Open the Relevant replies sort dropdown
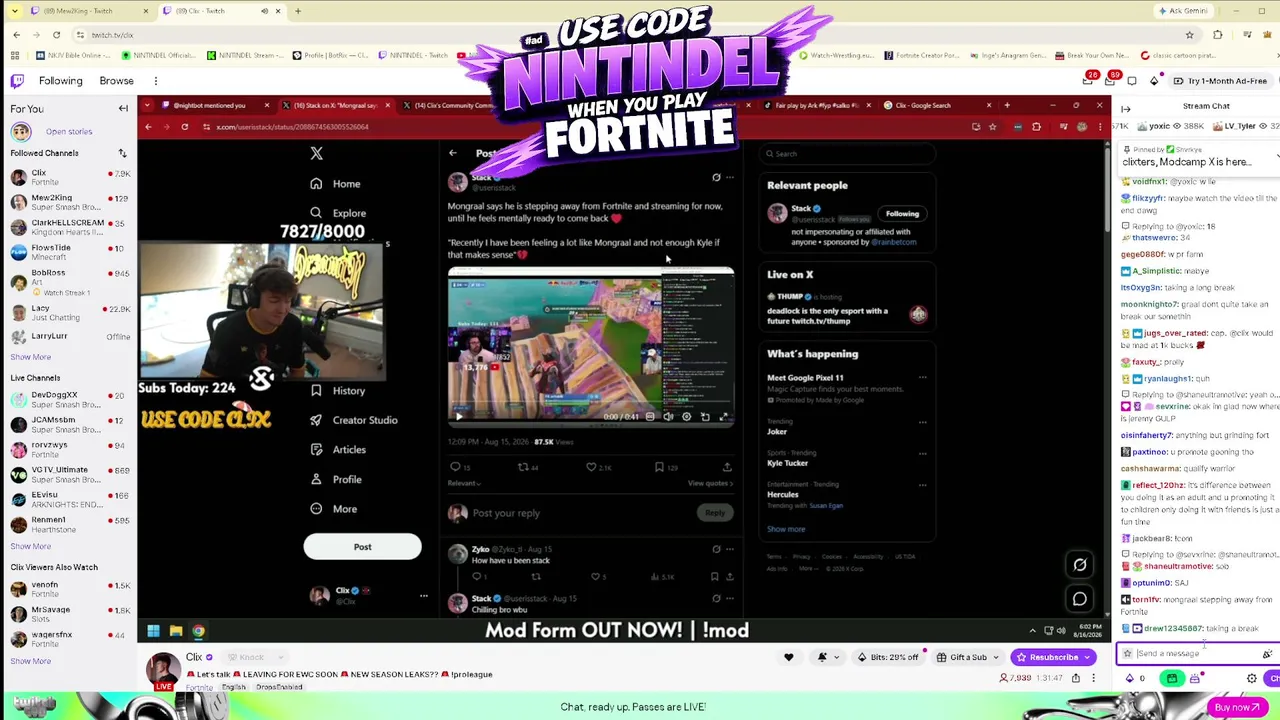The width and height of the screenshot is (1280, 720). pos(464,484)
